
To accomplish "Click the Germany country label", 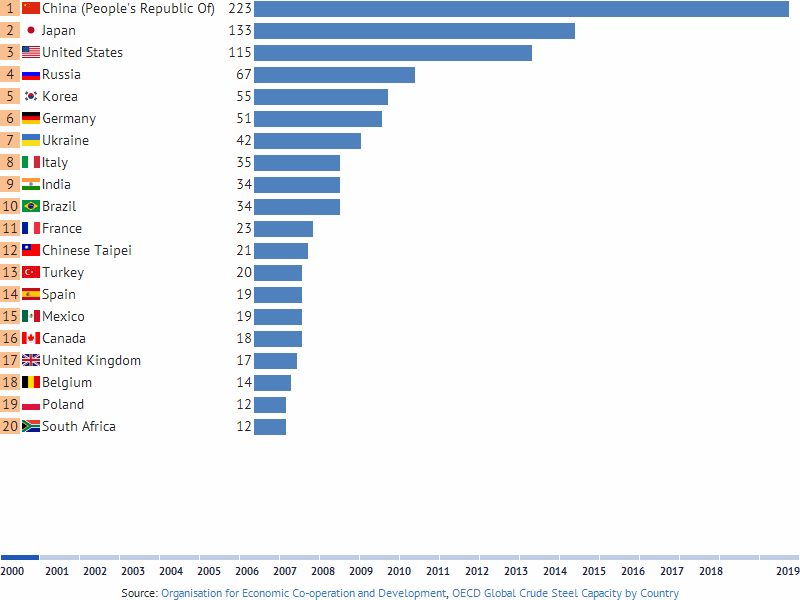I will click(69, 118).
